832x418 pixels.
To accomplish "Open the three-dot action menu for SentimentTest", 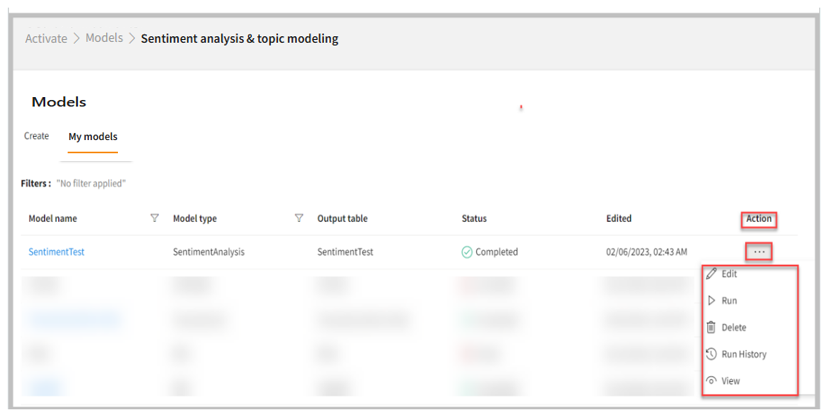I will (759, 252).
